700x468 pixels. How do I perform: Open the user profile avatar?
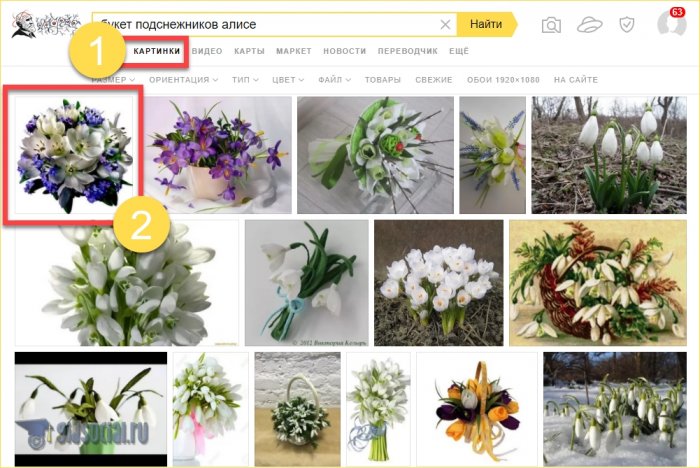tap(670, 25)
